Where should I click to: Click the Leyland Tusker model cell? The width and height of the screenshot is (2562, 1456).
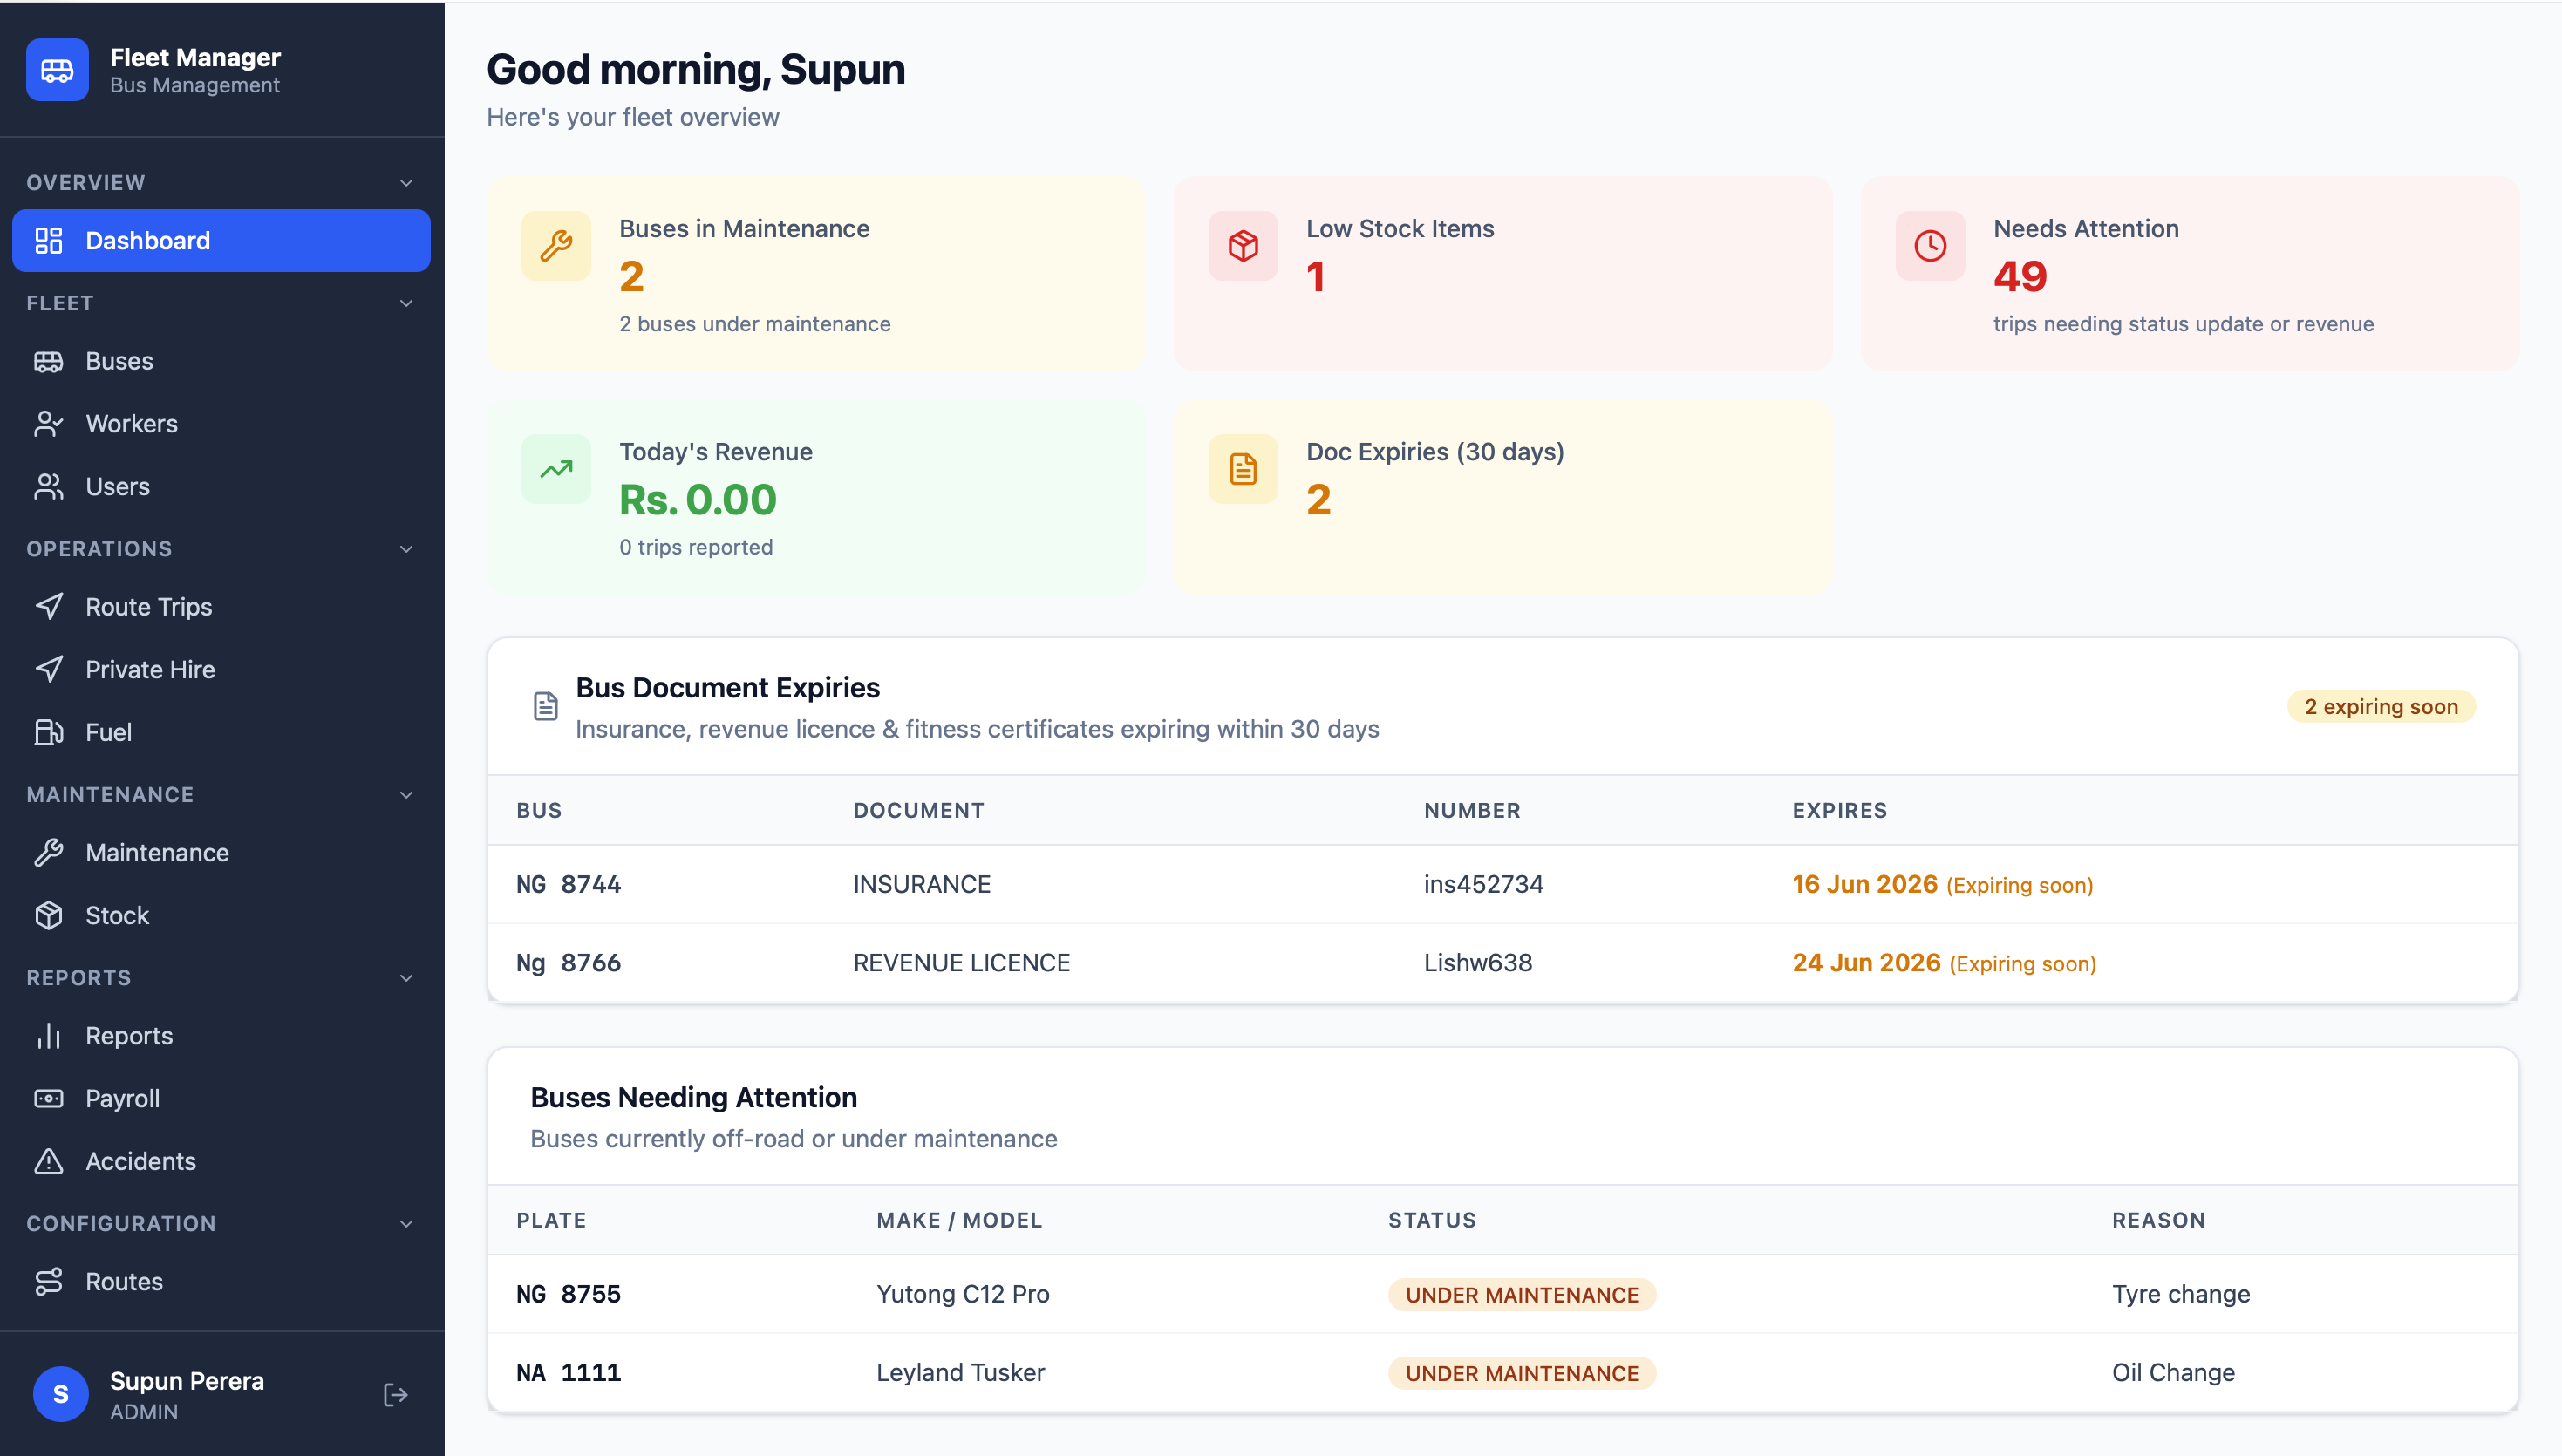960,1373
